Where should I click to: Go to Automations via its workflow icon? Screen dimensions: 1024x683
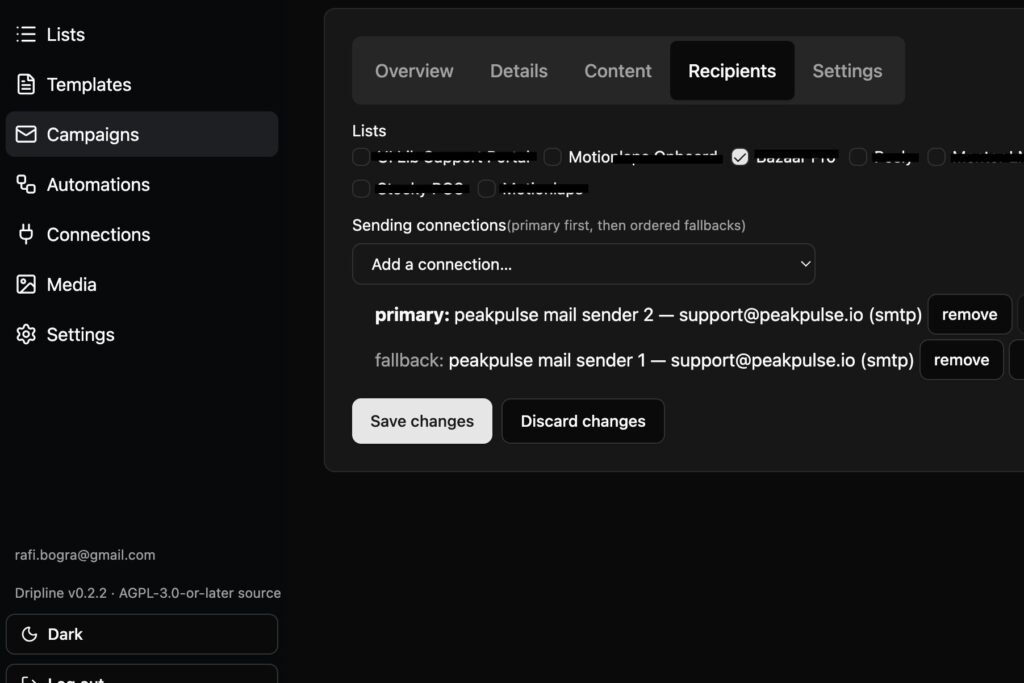(x=26, y=185)
